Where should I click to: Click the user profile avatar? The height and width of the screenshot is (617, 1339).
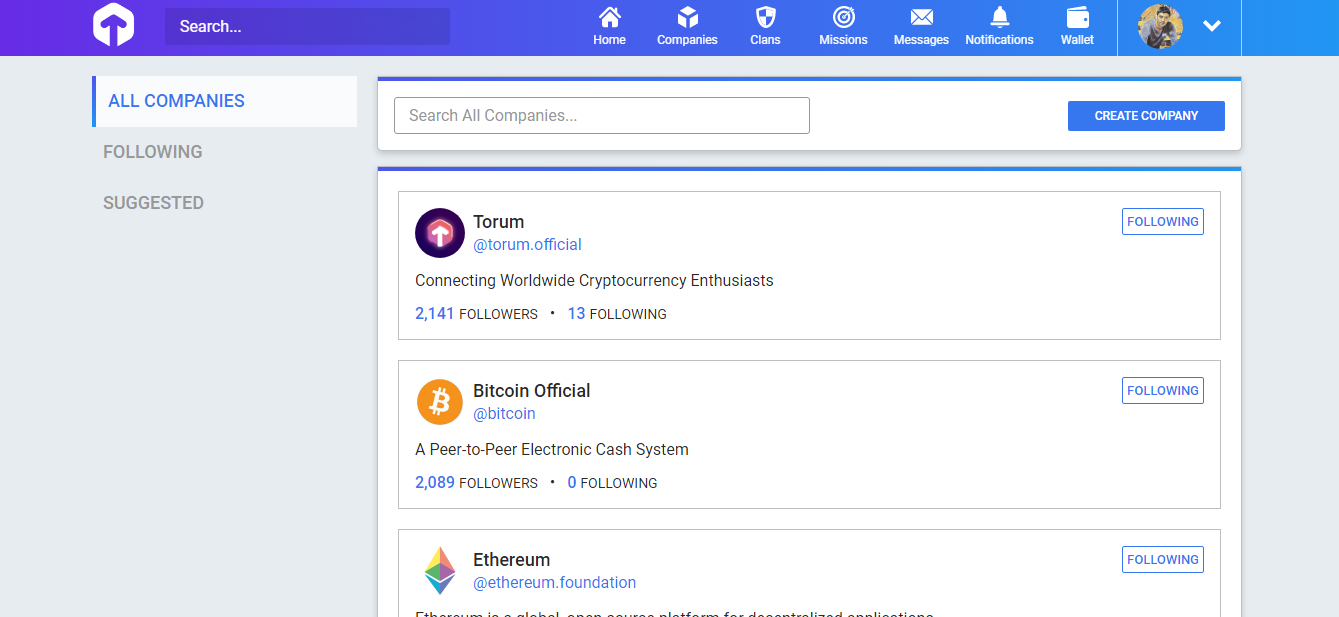tap(1160, 26)
